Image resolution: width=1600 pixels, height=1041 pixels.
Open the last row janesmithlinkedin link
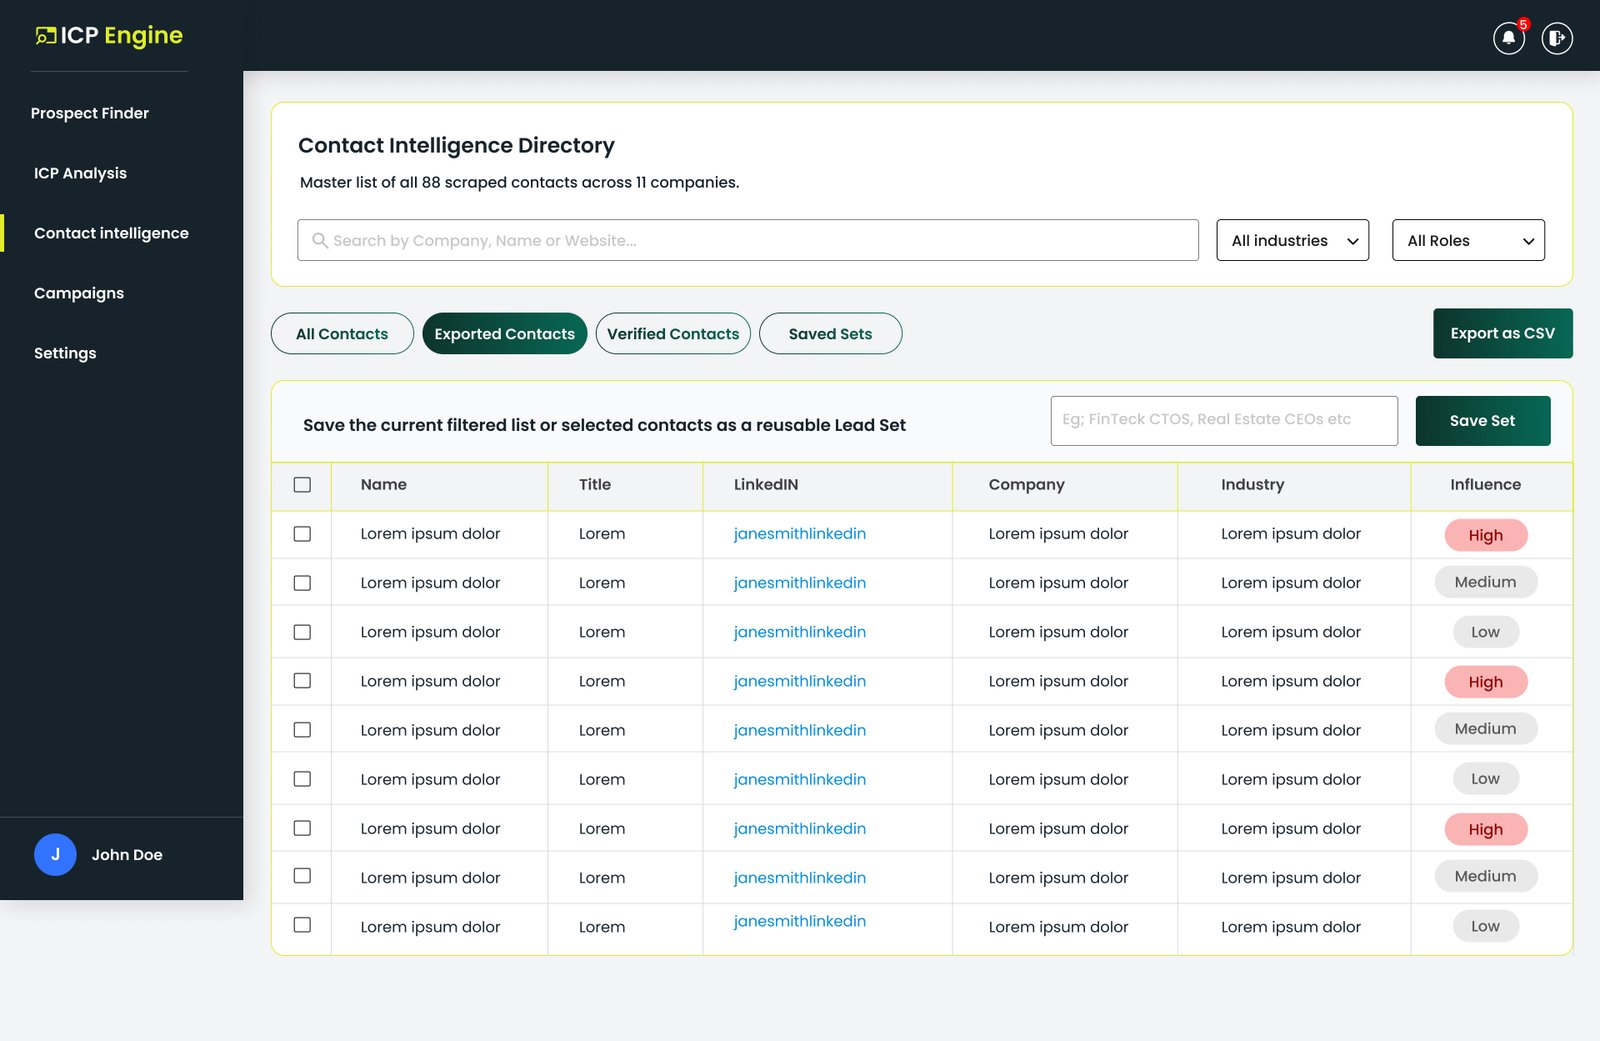[x=800, y=921]
